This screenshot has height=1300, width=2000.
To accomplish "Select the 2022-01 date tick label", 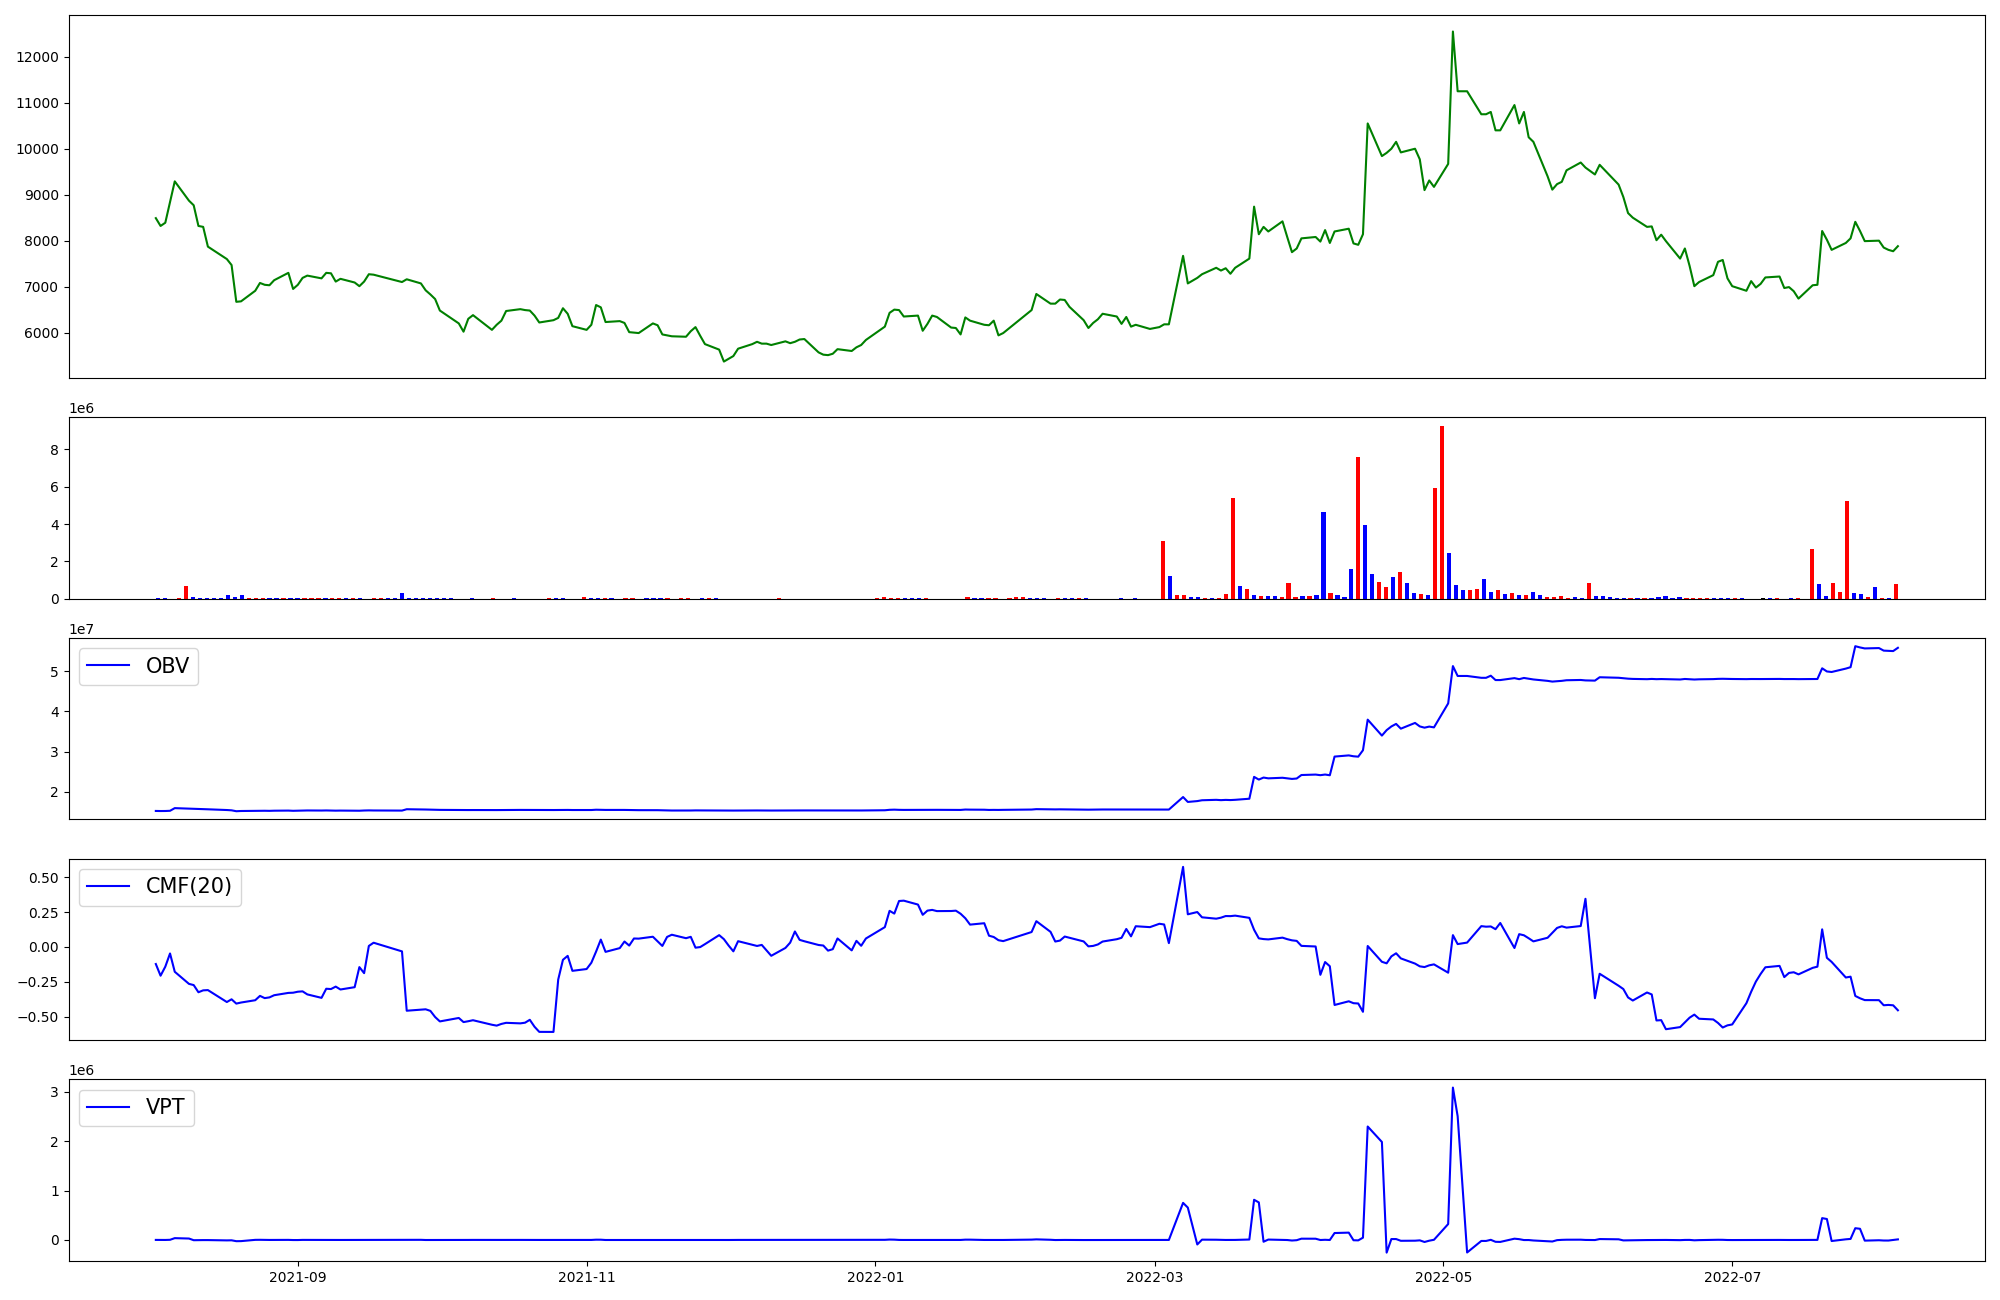I will pos(876,1277).
